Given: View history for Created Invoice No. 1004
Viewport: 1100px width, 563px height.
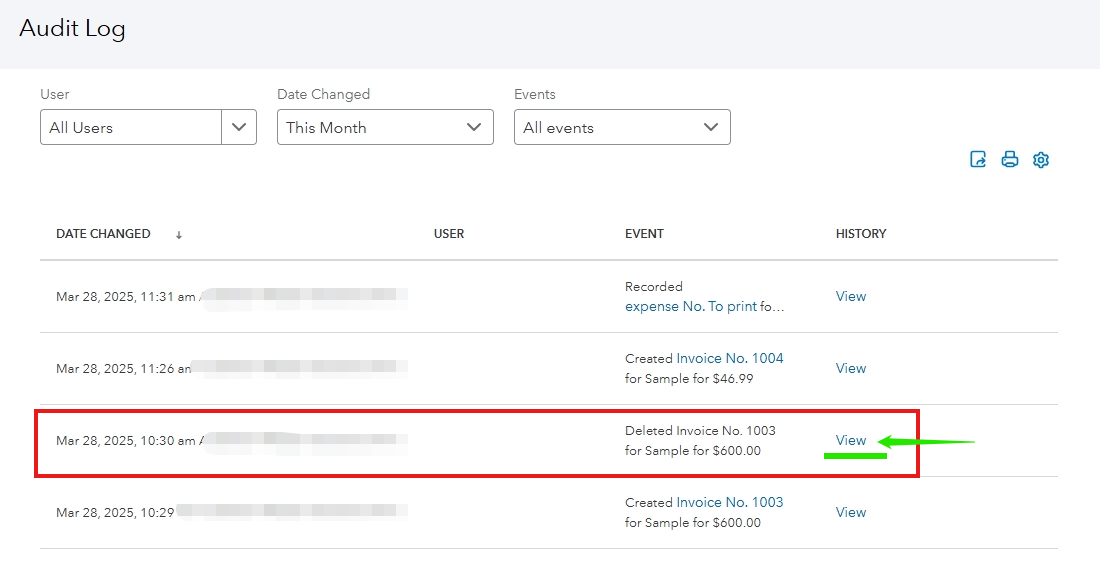Looking at the screenshot, I should click(851, 368).
